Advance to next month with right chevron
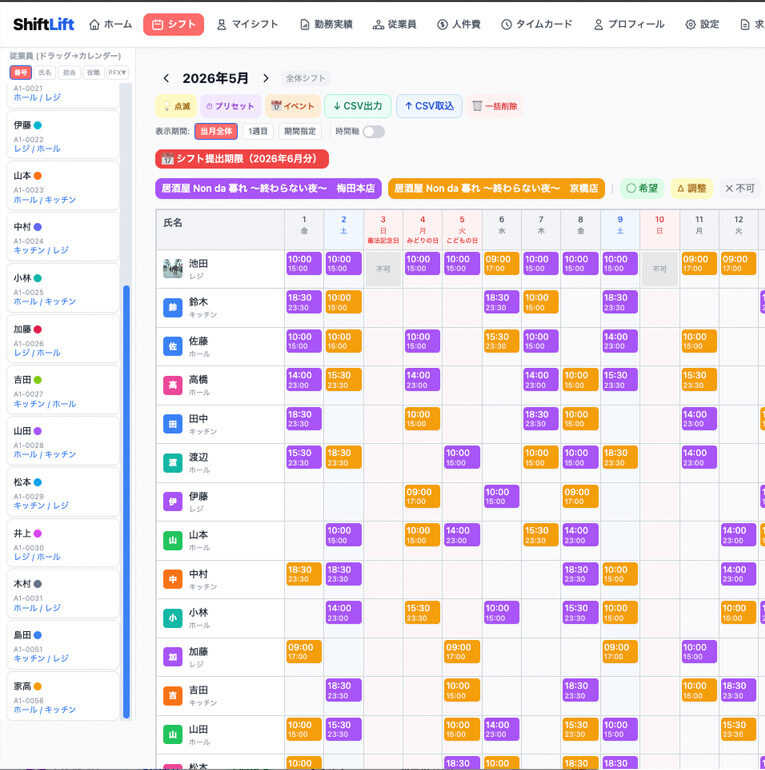The height and width of the screenshot is (770, 765). (266, 78)
